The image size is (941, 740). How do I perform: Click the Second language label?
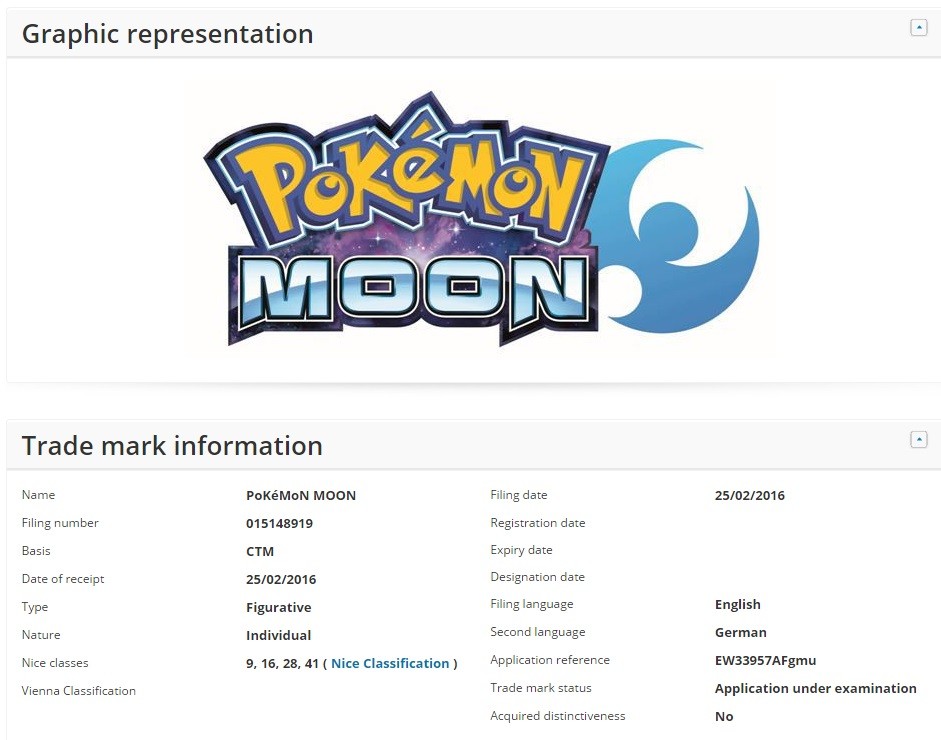(537, 631)
